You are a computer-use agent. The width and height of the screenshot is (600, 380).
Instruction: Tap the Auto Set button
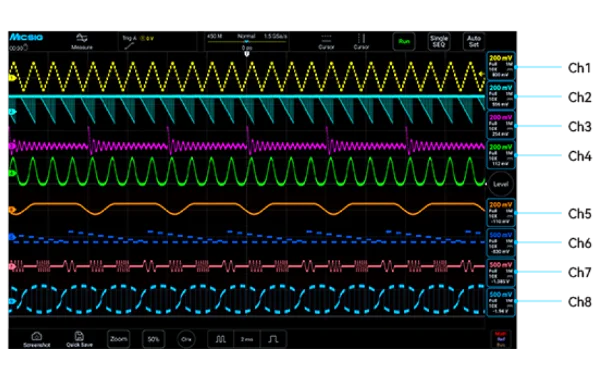pos(473,41)
